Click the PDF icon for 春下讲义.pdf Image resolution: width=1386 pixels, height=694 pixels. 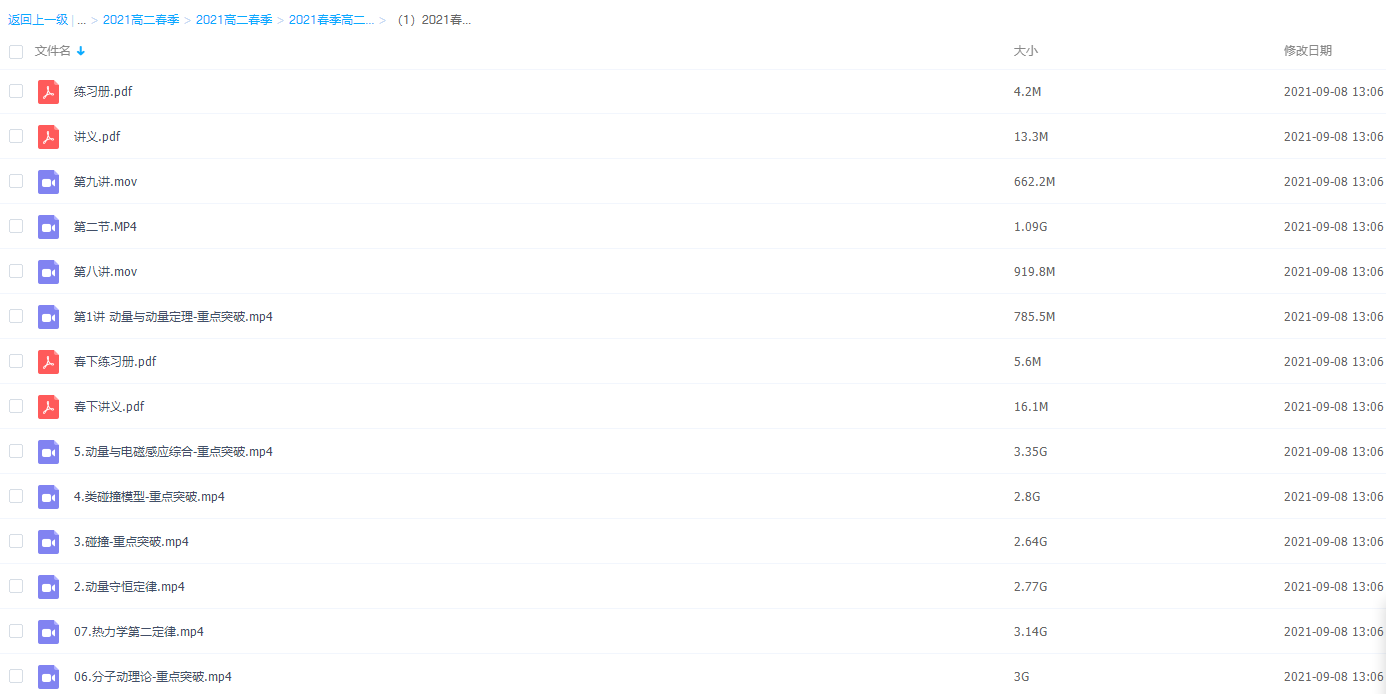coord(48,407)
